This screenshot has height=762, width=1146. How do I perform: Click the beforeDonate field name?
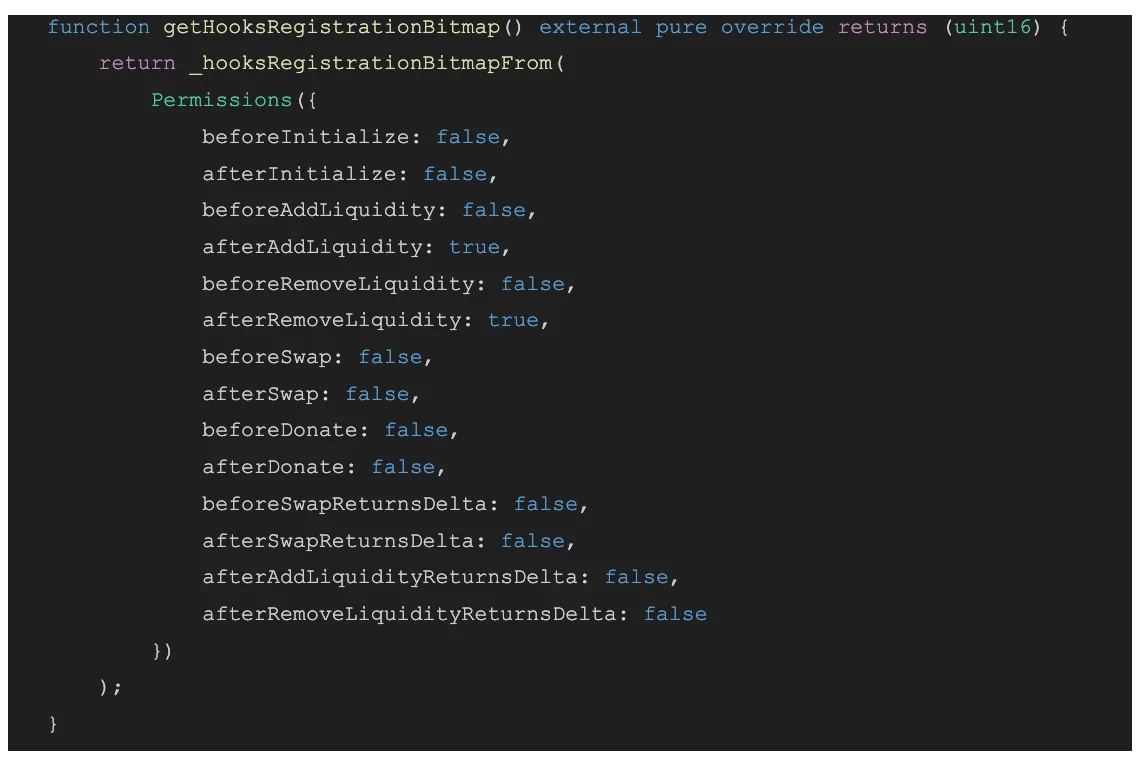(x=280, y=430)
